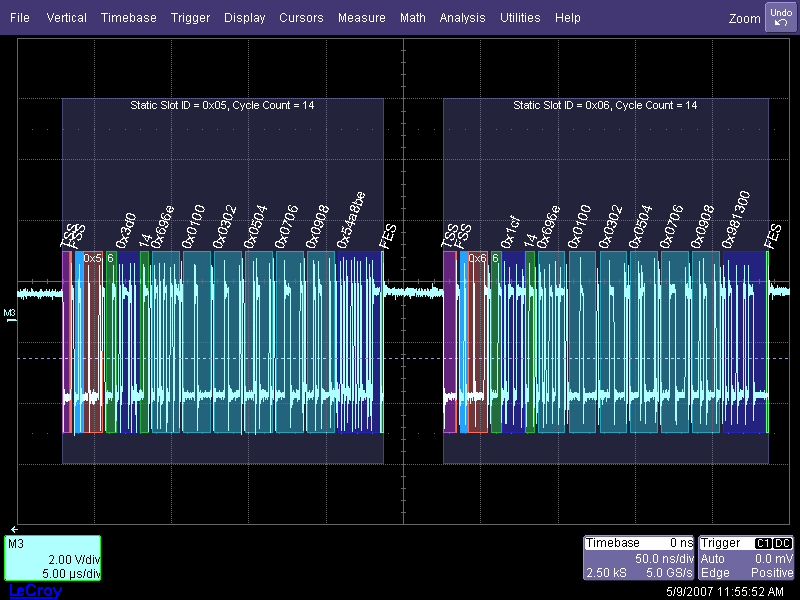Select the Timebase menu
The height and width of the screenshot is (600, 800).
pyautogui.click(x=128, y=18)
